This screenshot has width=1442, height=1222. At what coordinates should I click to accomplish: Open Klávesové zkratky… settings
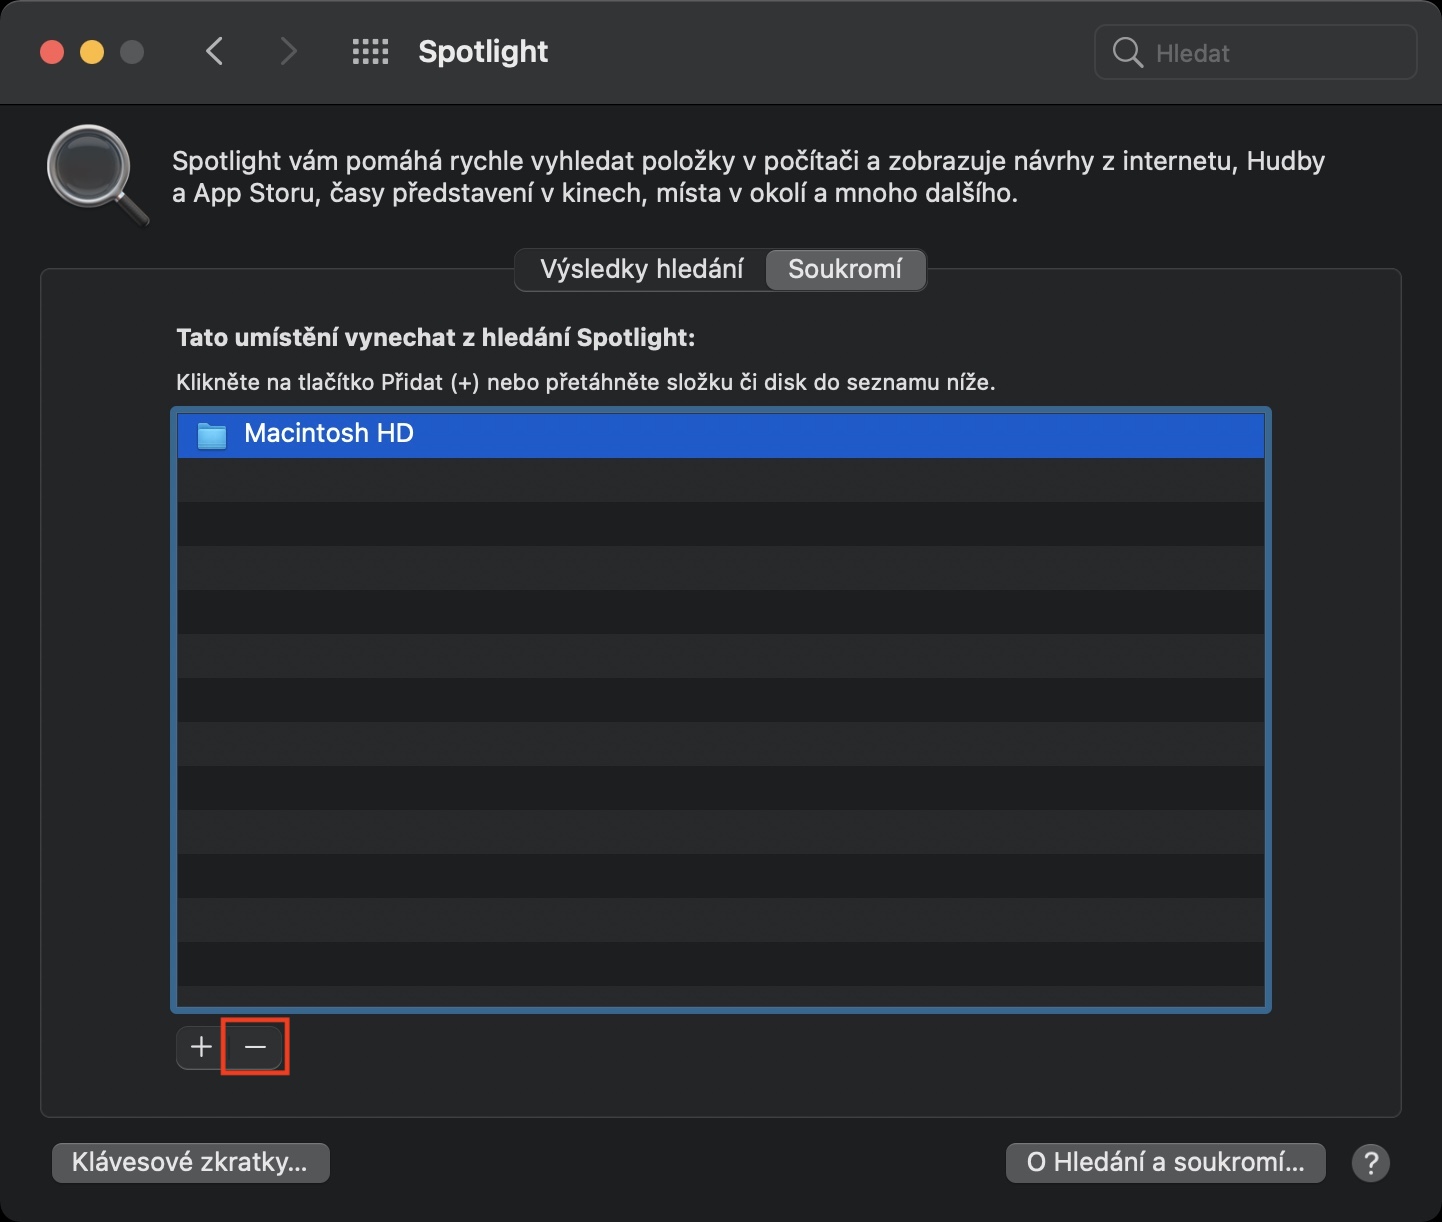190,1163
